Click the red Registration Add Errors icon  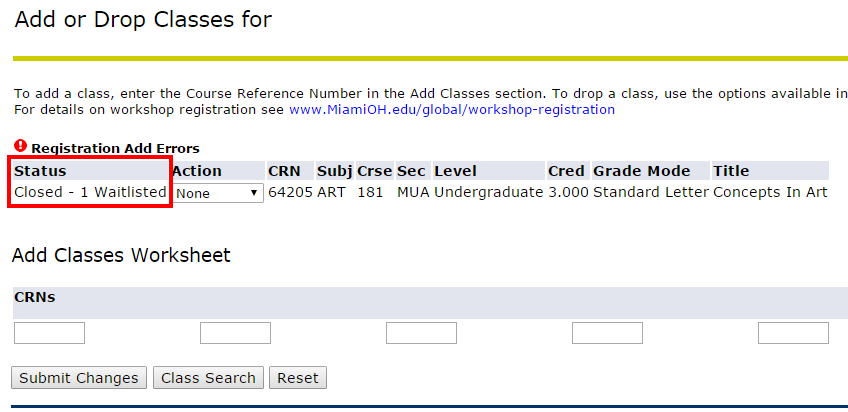(x=21, y=145)
